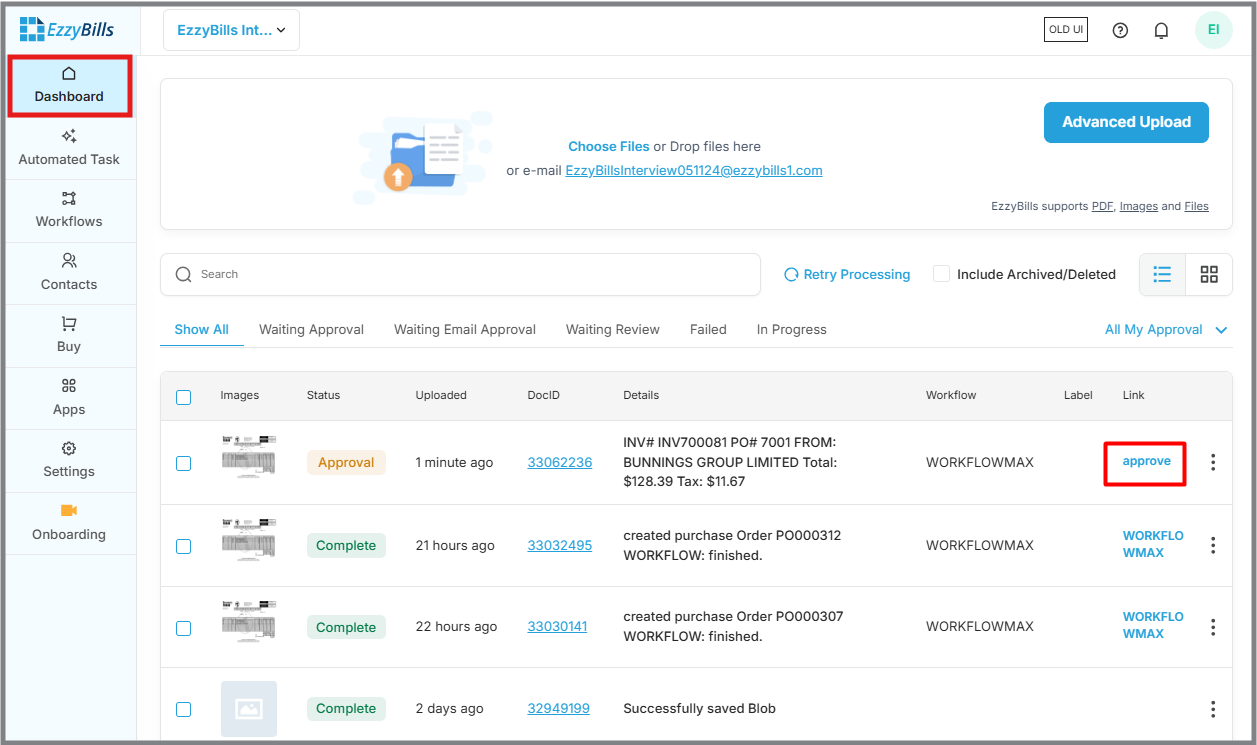This screenshot has height=745, width=1257.
Task: Click the help question mark icon
Action: point(1120,30)
